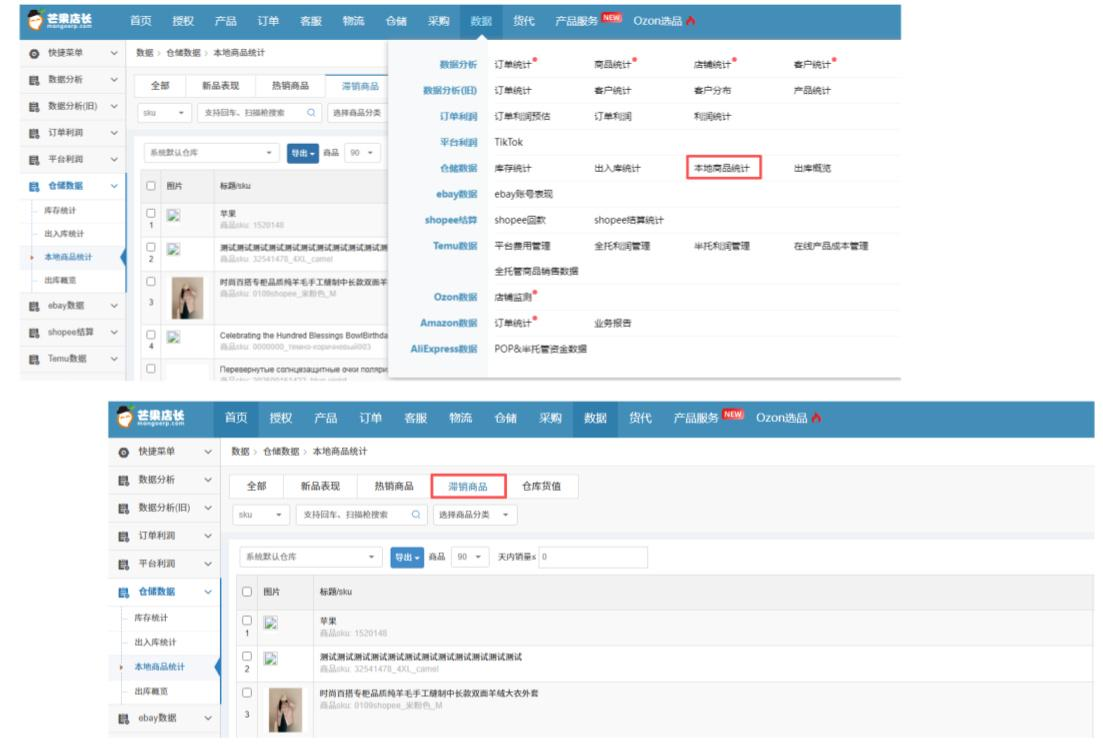Click the 快捷菜单 gear icon in the lower sidebar

coord(124,452)
